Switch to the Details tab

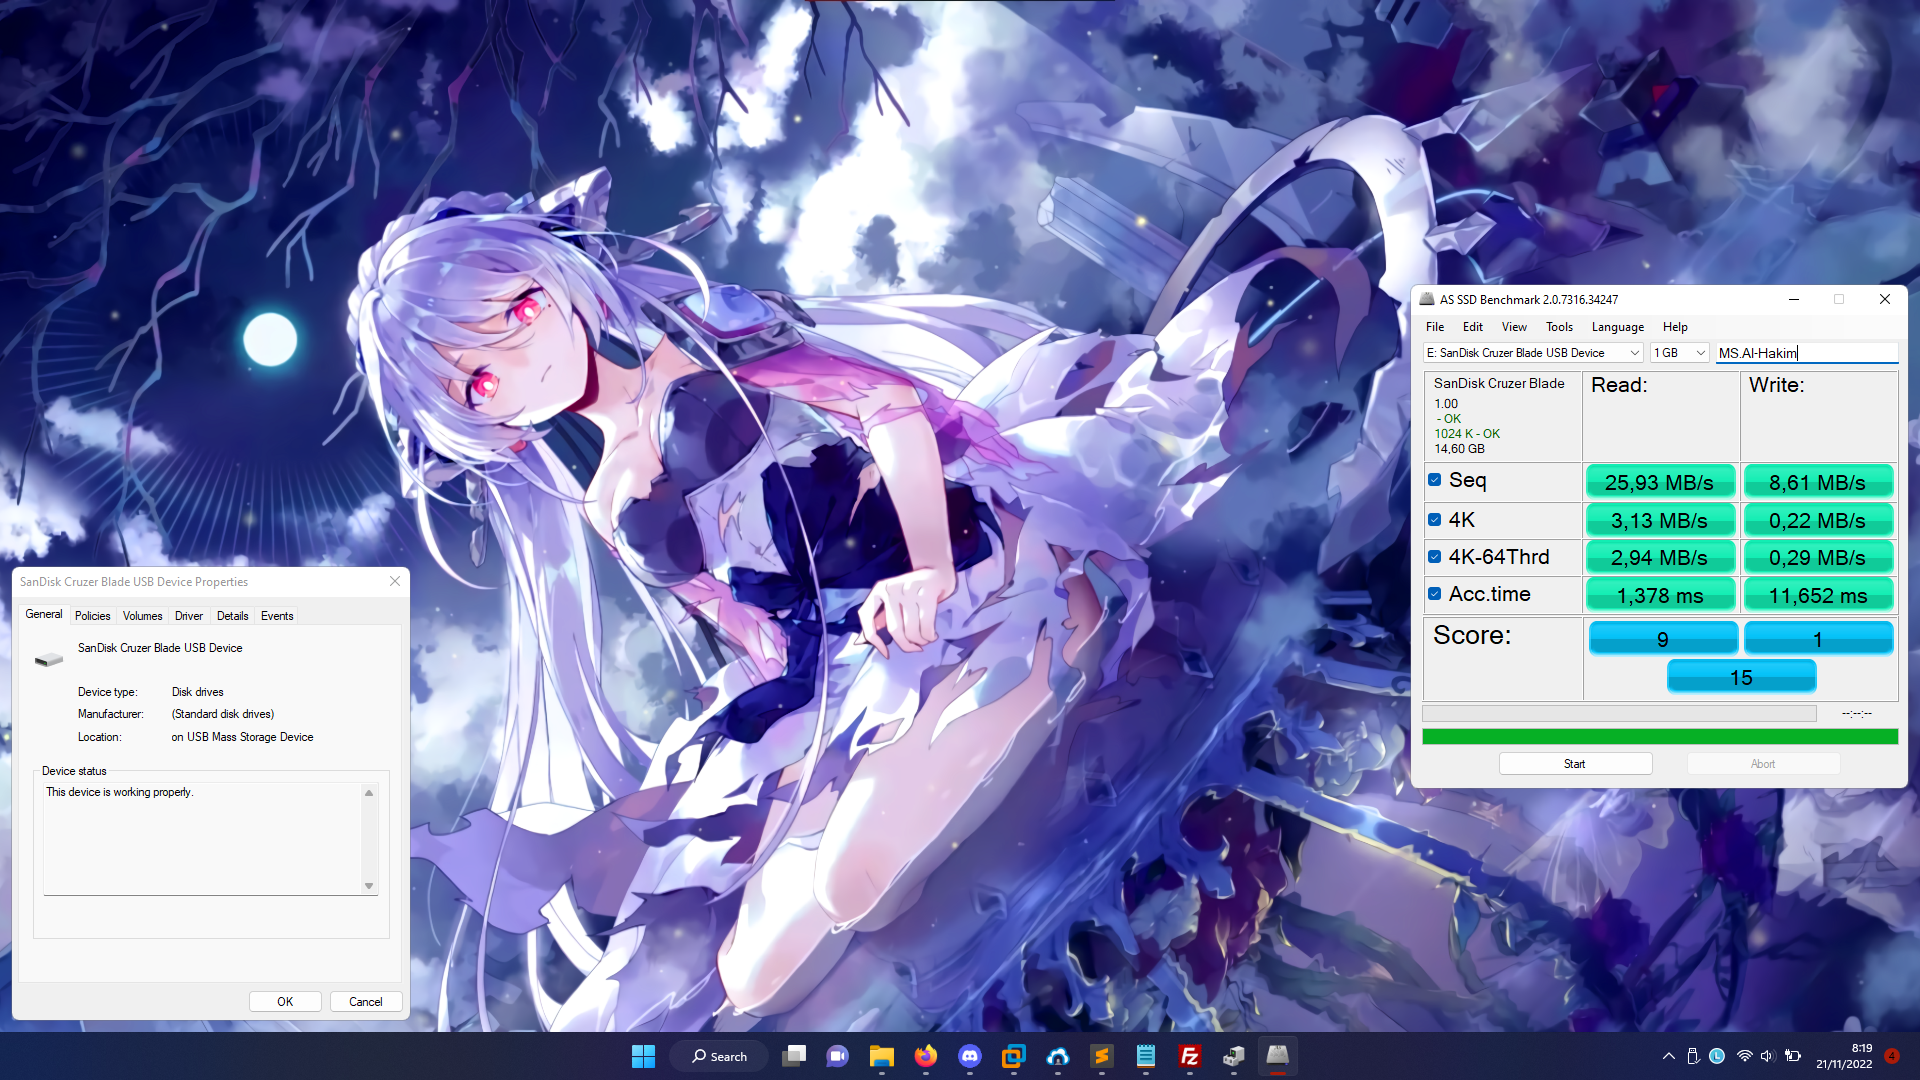(233, 616)
